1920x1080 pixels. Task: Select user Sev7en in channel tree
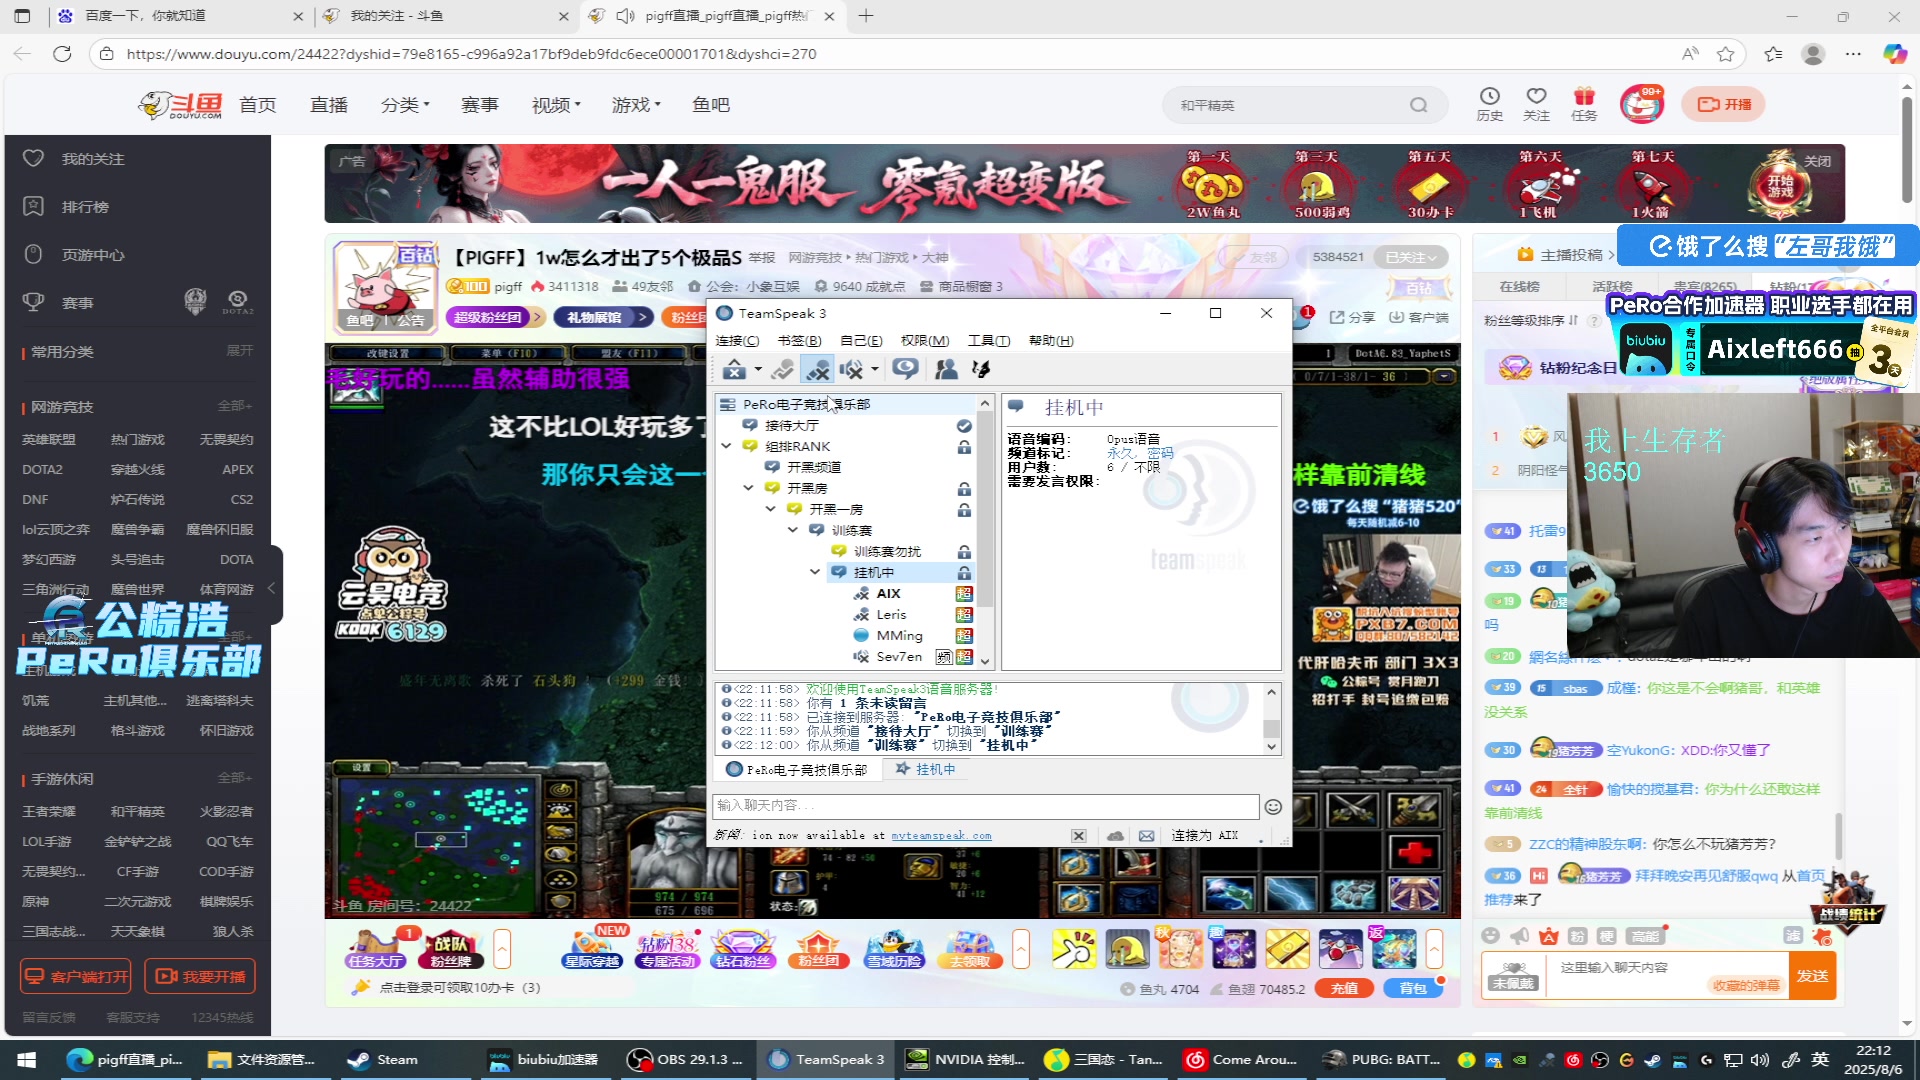(899, 656)
